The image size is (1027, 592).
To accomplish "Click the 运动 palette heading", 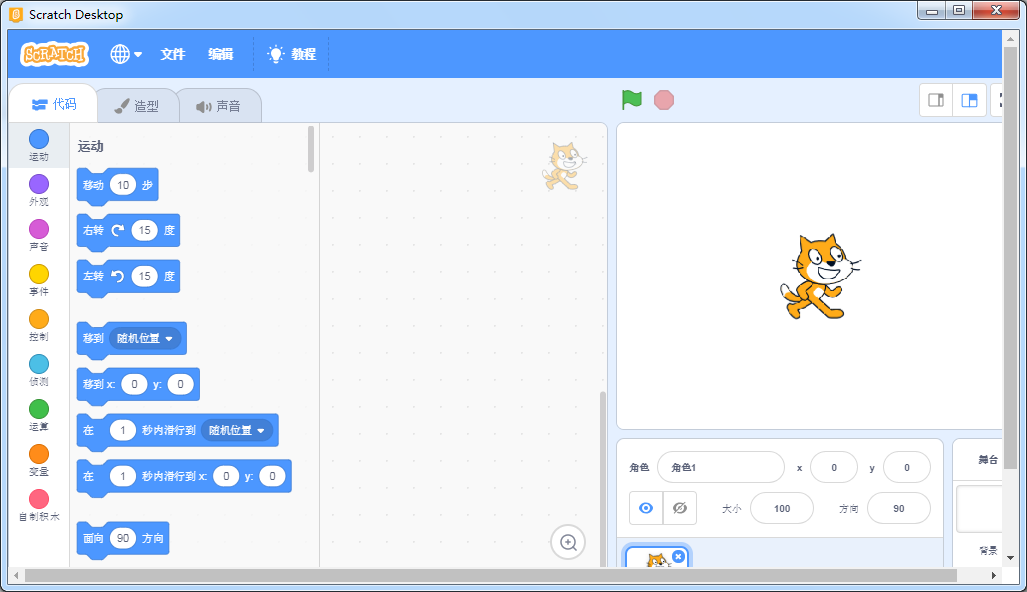I will click(x=90, y=146).
